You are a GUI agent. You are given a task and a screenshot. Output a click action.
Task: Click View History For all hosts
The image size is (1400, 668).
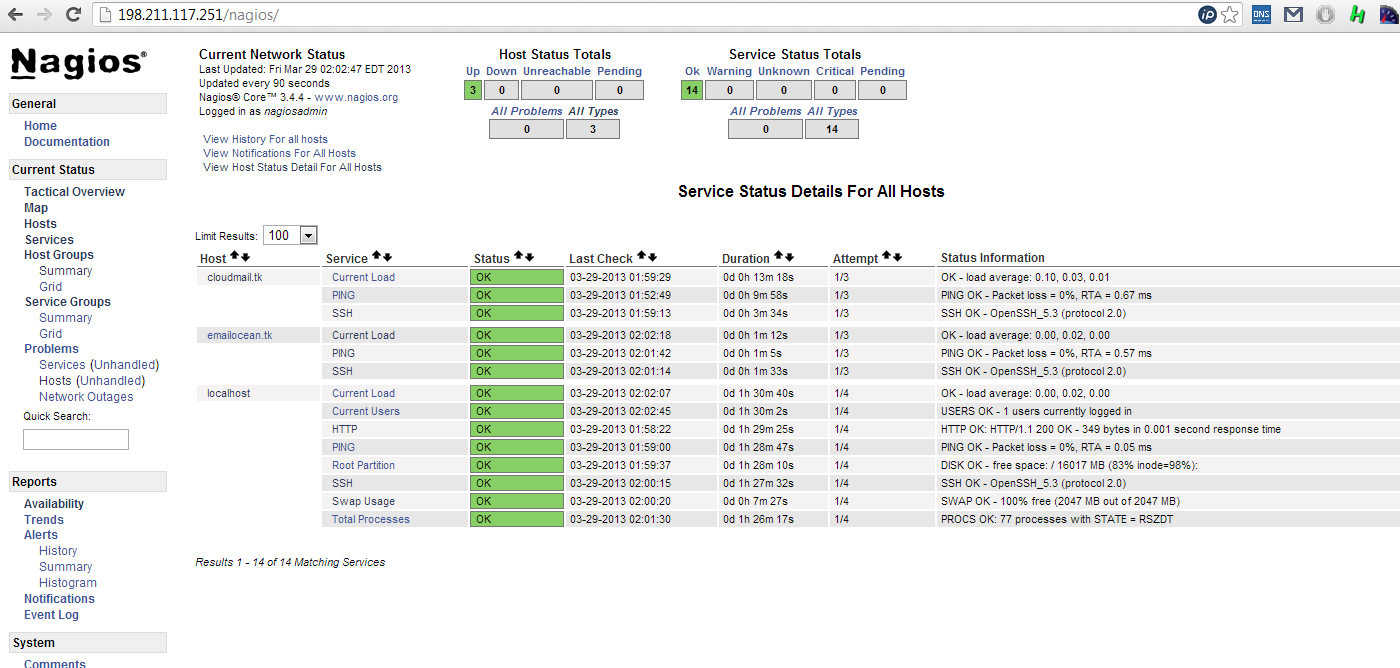click(x=265, y=139)
